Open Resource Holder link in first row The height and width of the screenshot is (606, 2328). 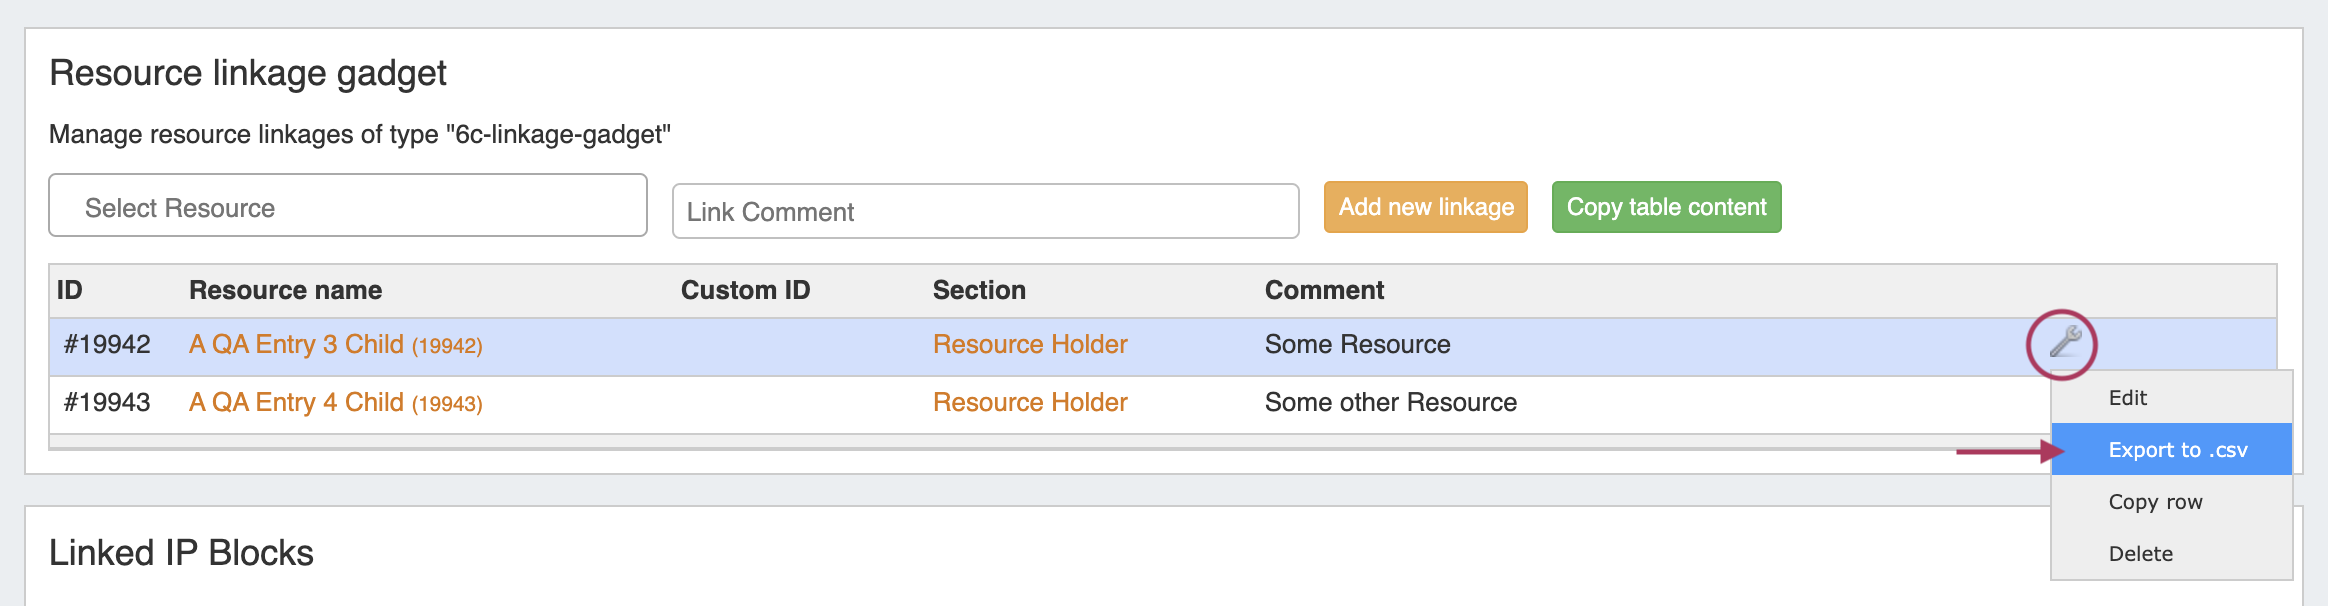tap(1030, 345)
